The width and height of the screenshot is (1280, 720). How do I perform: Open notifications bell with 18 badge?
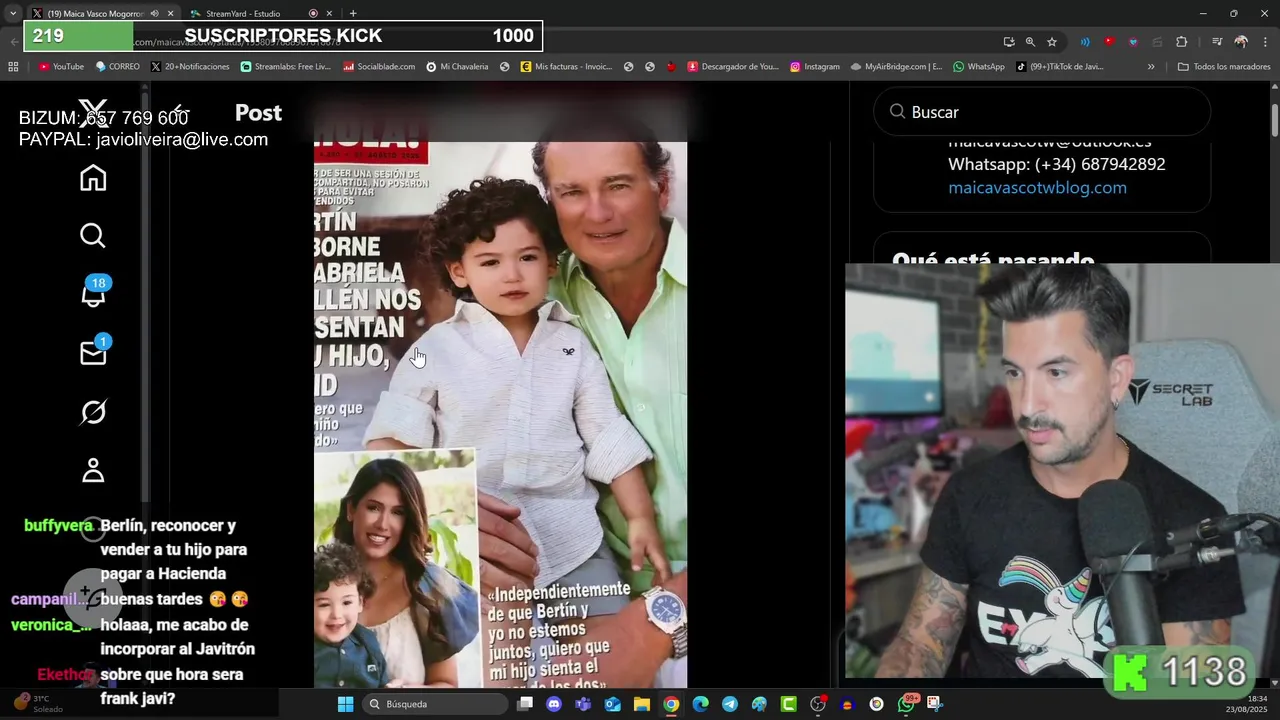click(93, 293)
